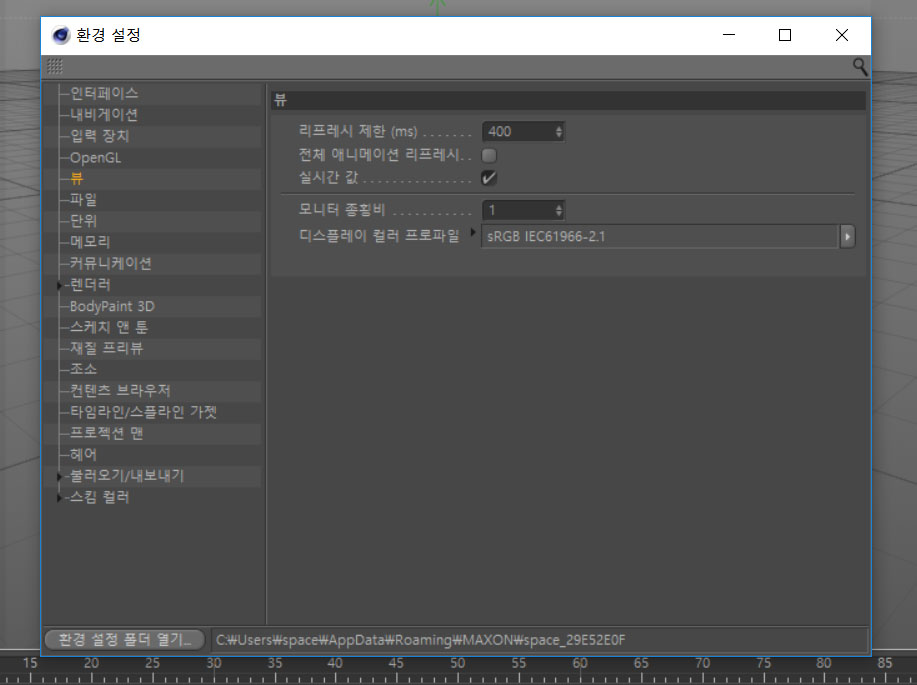Open 환경 설정 폴더 열기 button
This screenshot has width=917, height=685.
coord(125,640)
